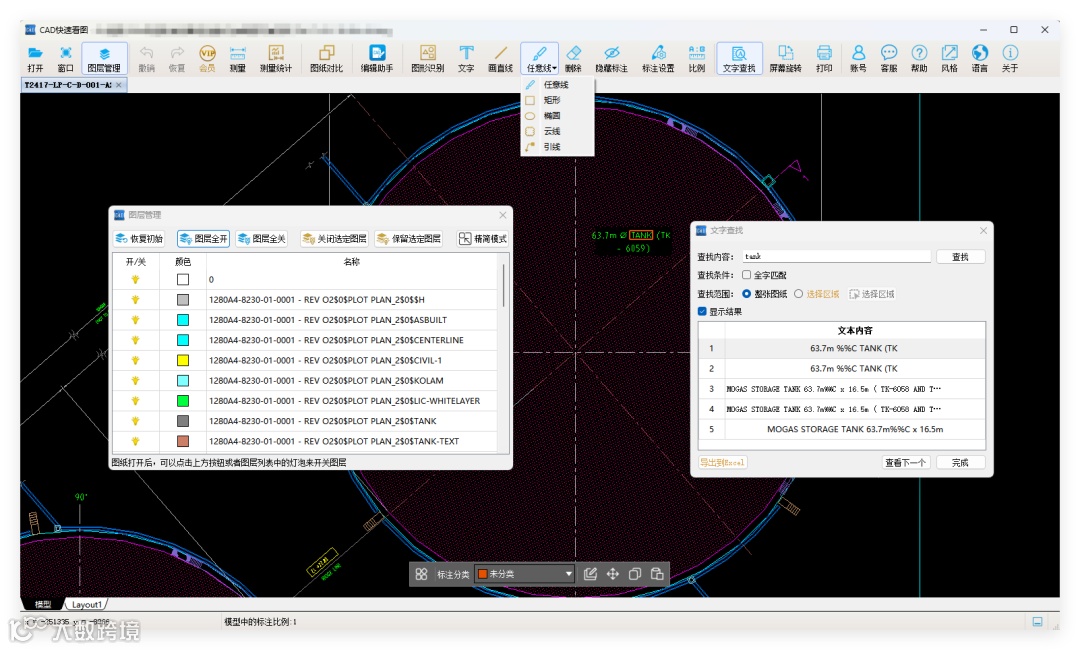Click the 图纸对比 drawing compare icon
Image resolution: width=1080 pixels, height=650 pixels.
click(x=326, y=58)
